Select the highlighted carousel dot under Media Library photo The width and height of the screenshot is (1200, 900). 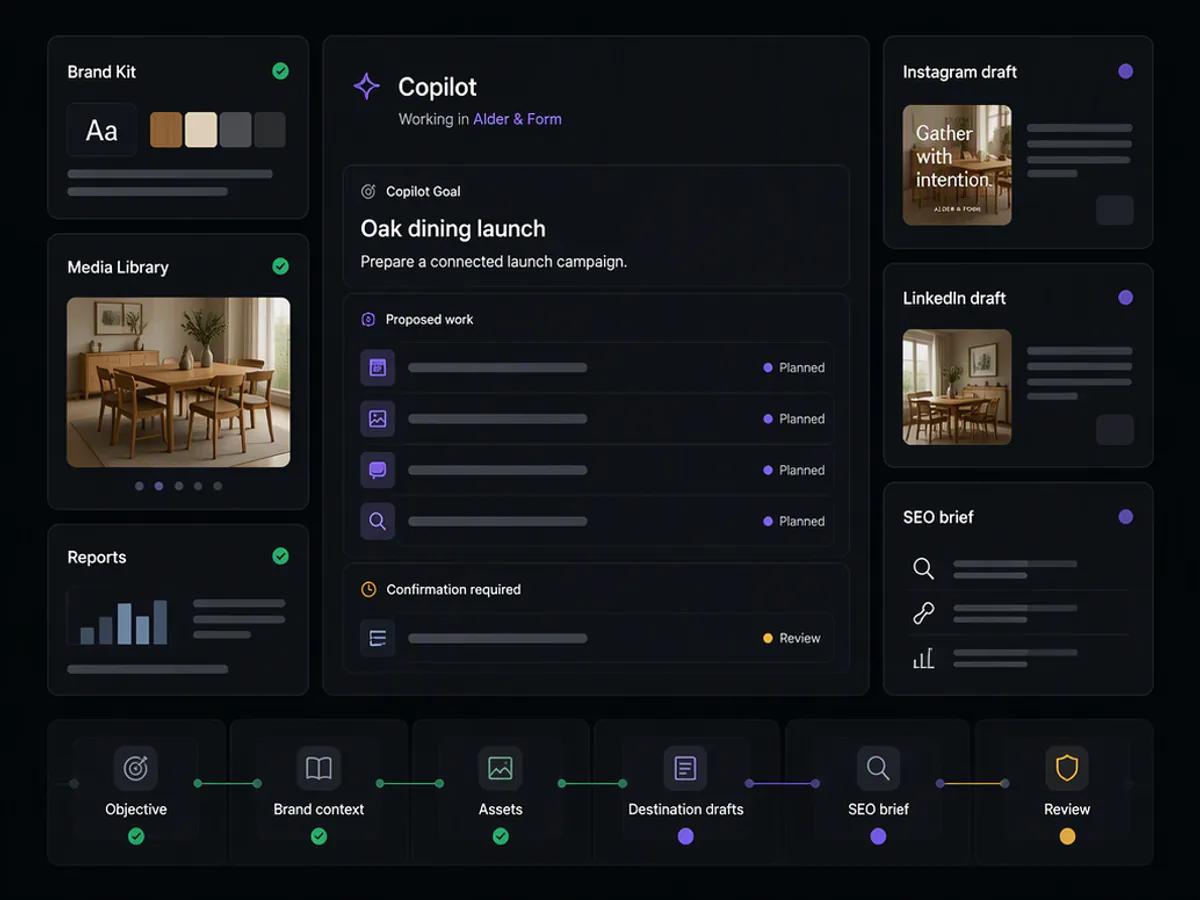[x=159, y=486]
